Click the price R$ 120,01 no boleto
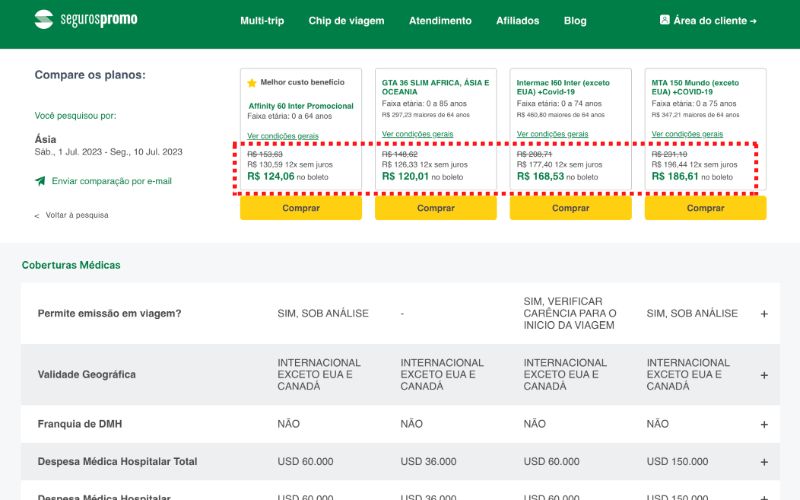 (422, 177)
